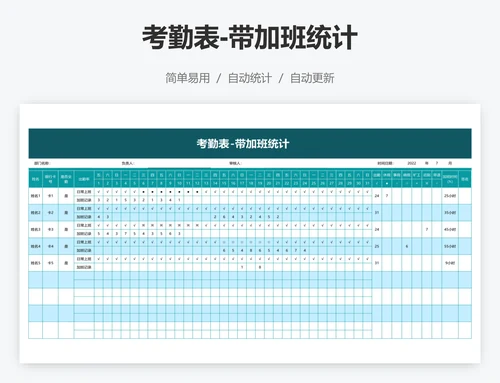Click the 卡1 bank card cell
The width and height of the screenshot is (500, 383).
[x=50, y=196]
